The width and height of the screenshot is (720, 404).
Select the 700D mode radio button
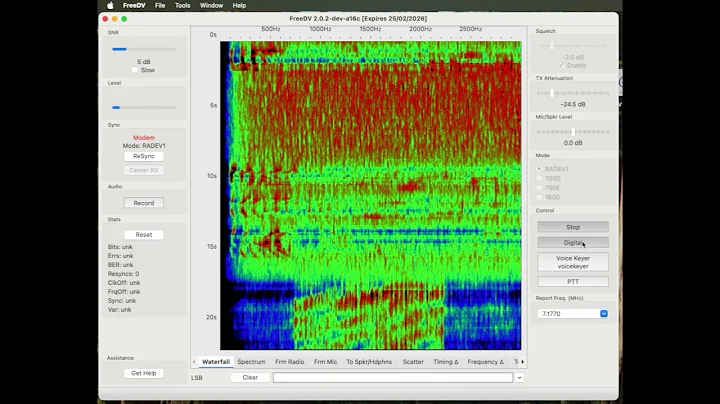click(x=540, y=179)
